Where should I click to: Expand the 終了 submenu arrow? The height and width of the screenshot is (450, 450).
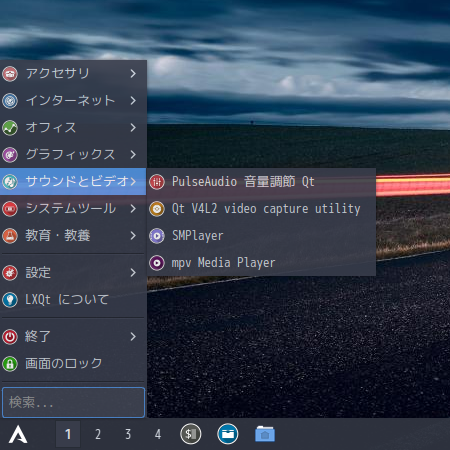click(x=133, y=336)
